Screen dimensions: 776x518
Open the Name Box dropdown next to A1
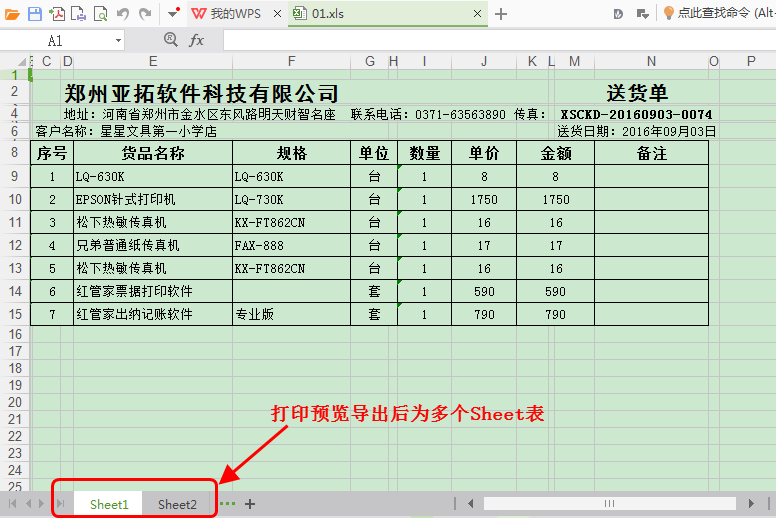(118, 41)
